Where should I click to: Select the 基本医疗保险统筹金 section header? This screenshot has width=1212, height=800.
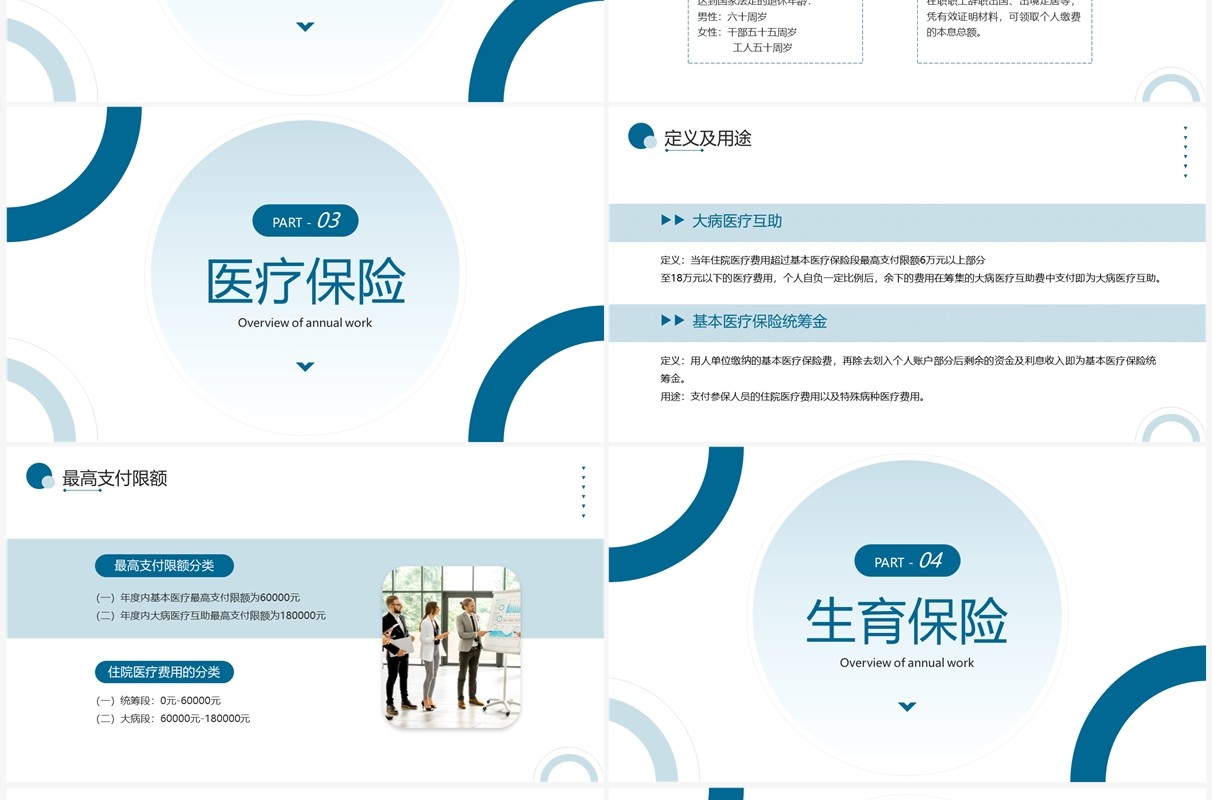(760, 321)
